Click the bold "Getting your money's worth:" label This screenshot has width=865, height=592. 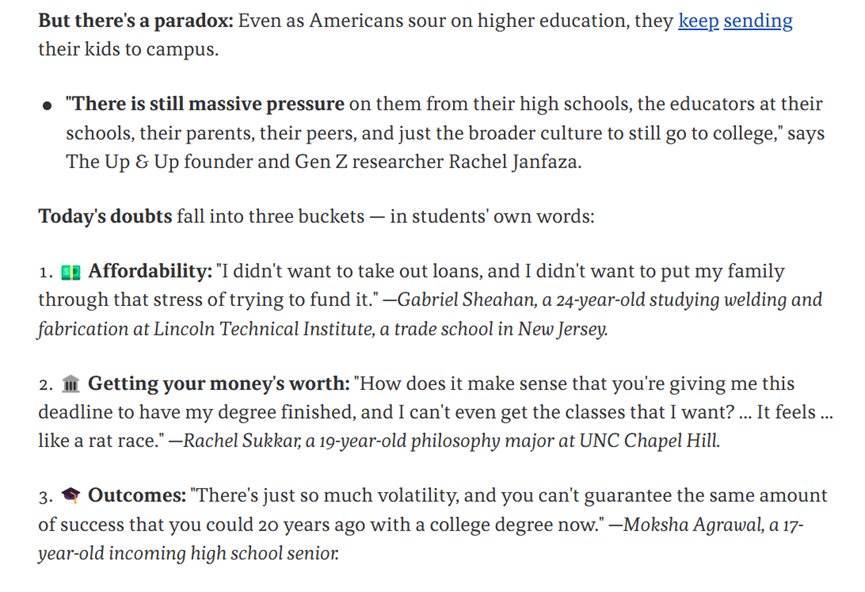tap(219, 383)
